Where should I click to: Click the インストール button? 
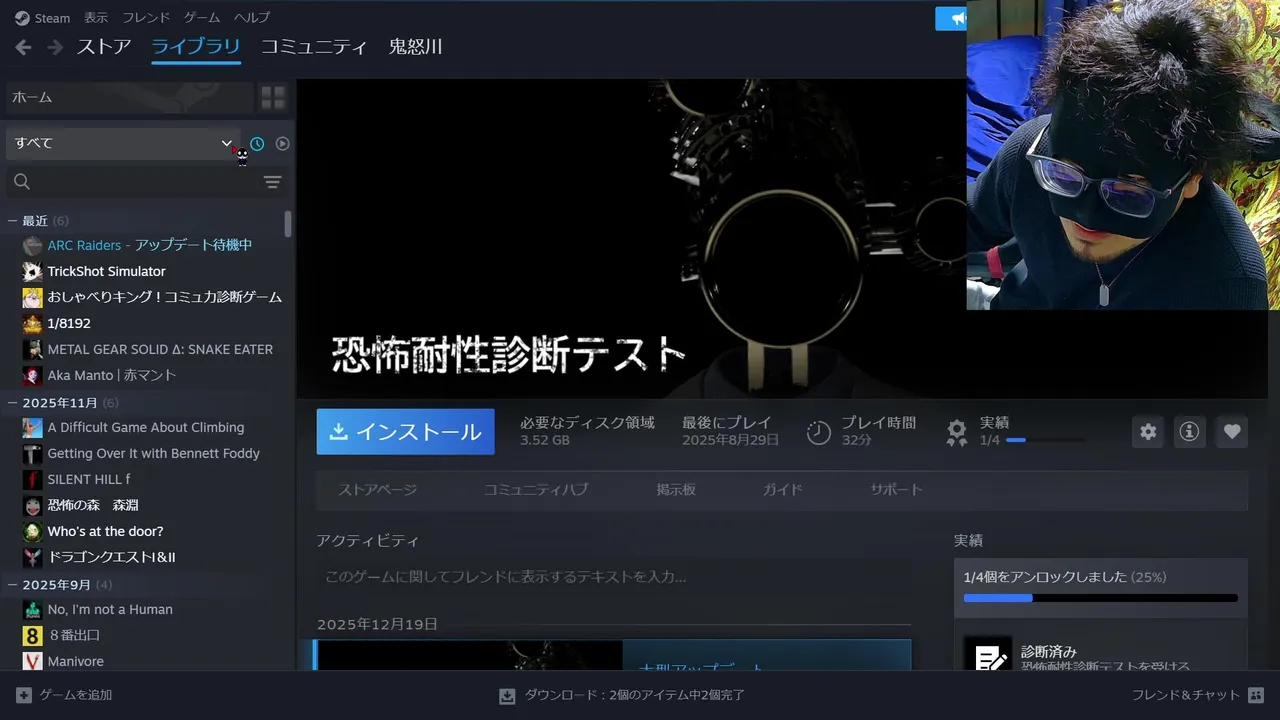pos(405,432)
